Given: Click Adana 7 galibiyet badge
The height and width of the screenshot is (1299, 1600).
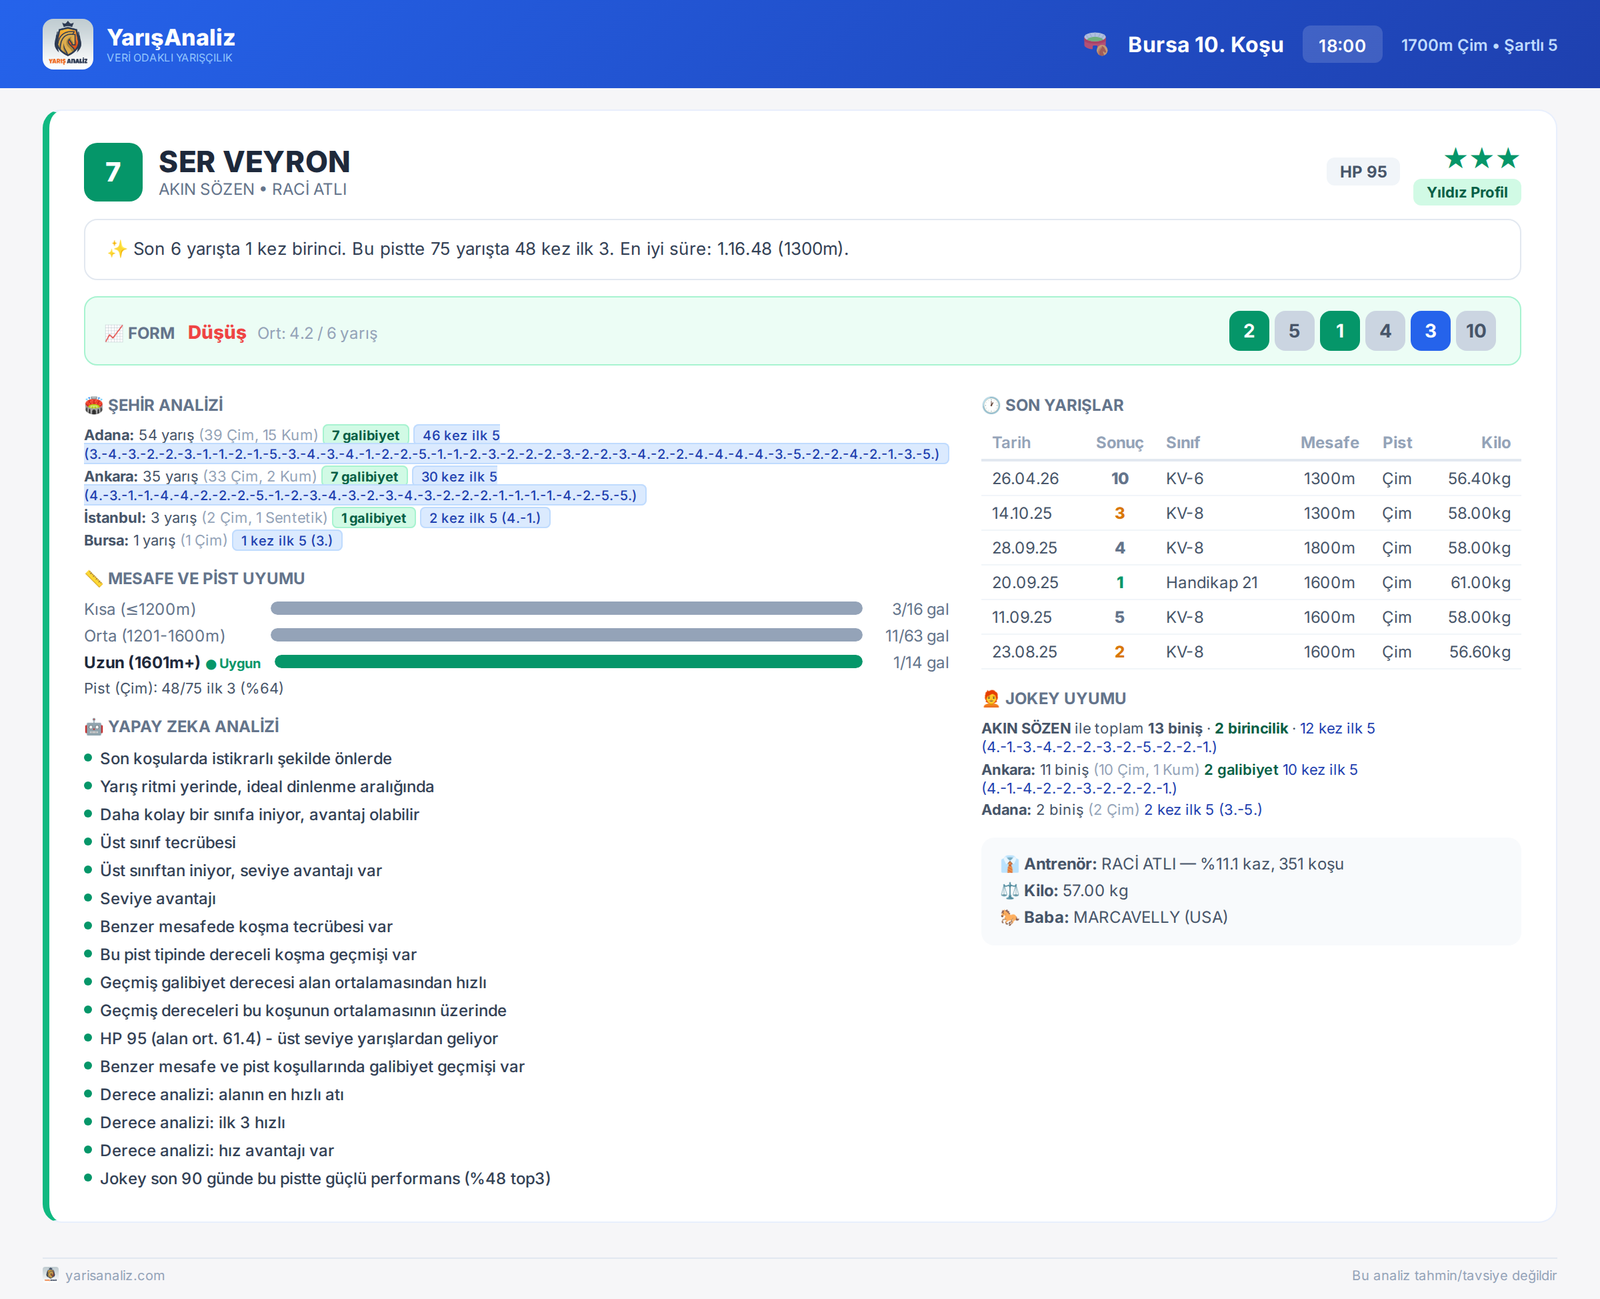Looking at the screenshot, I should tap(366, 435).
